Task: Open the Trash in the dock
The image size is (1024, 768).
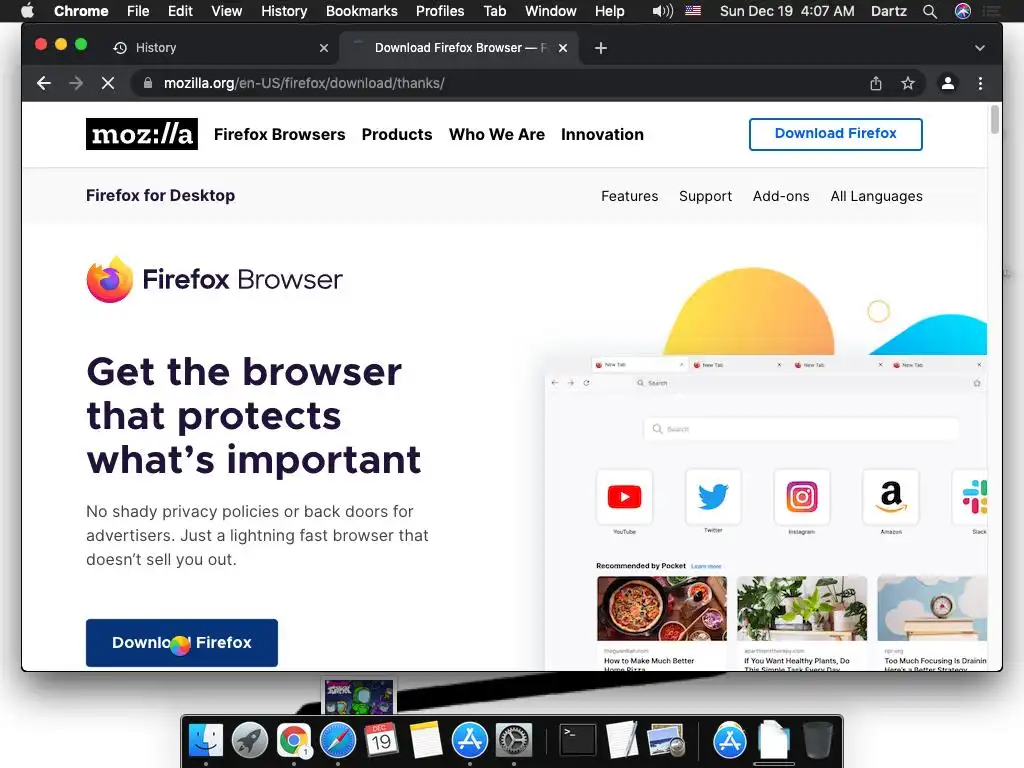Action: coord(818,741)
